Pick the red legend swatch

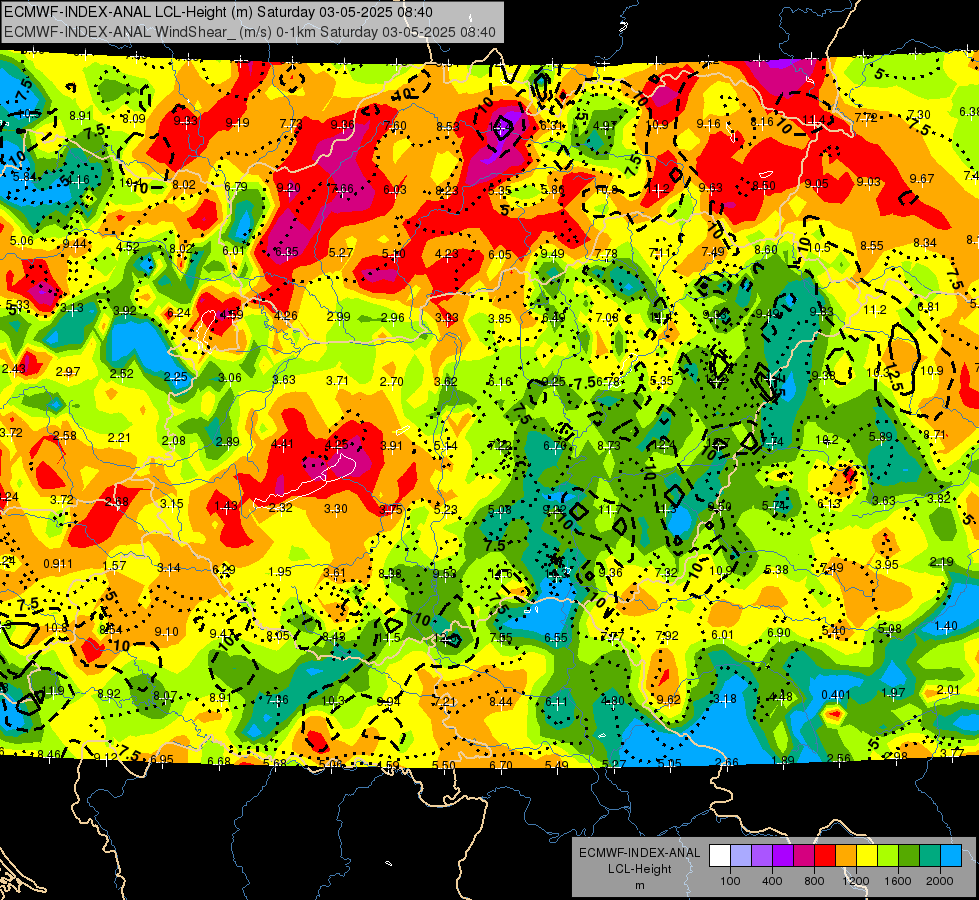pos(825,856)
